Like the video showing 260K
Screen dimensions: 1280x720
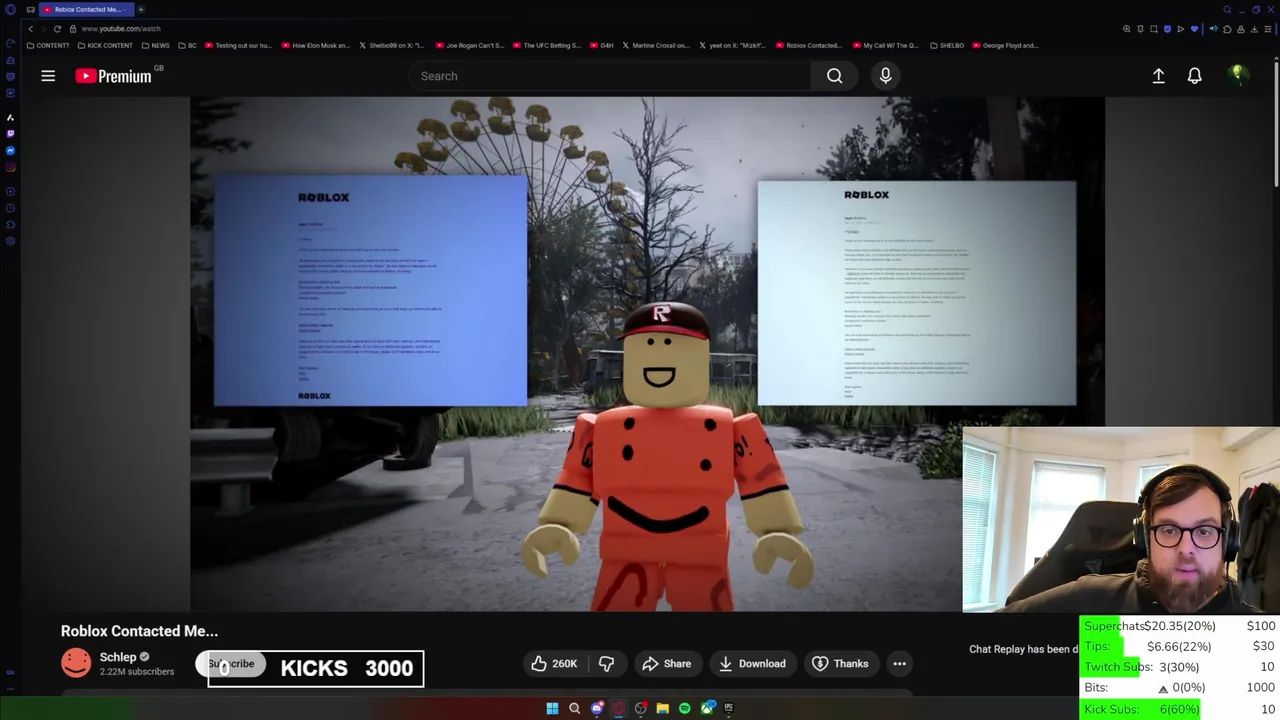(x=554, y=664)
